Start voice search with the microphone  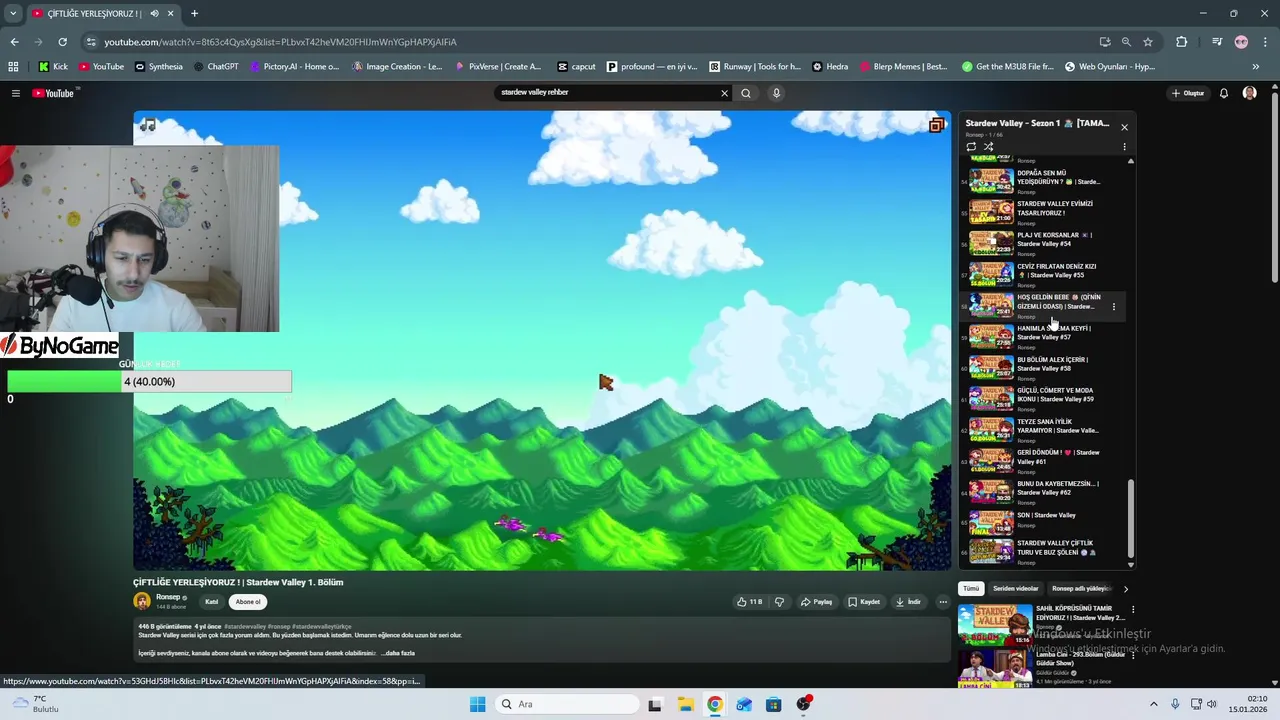pos(776,93)
